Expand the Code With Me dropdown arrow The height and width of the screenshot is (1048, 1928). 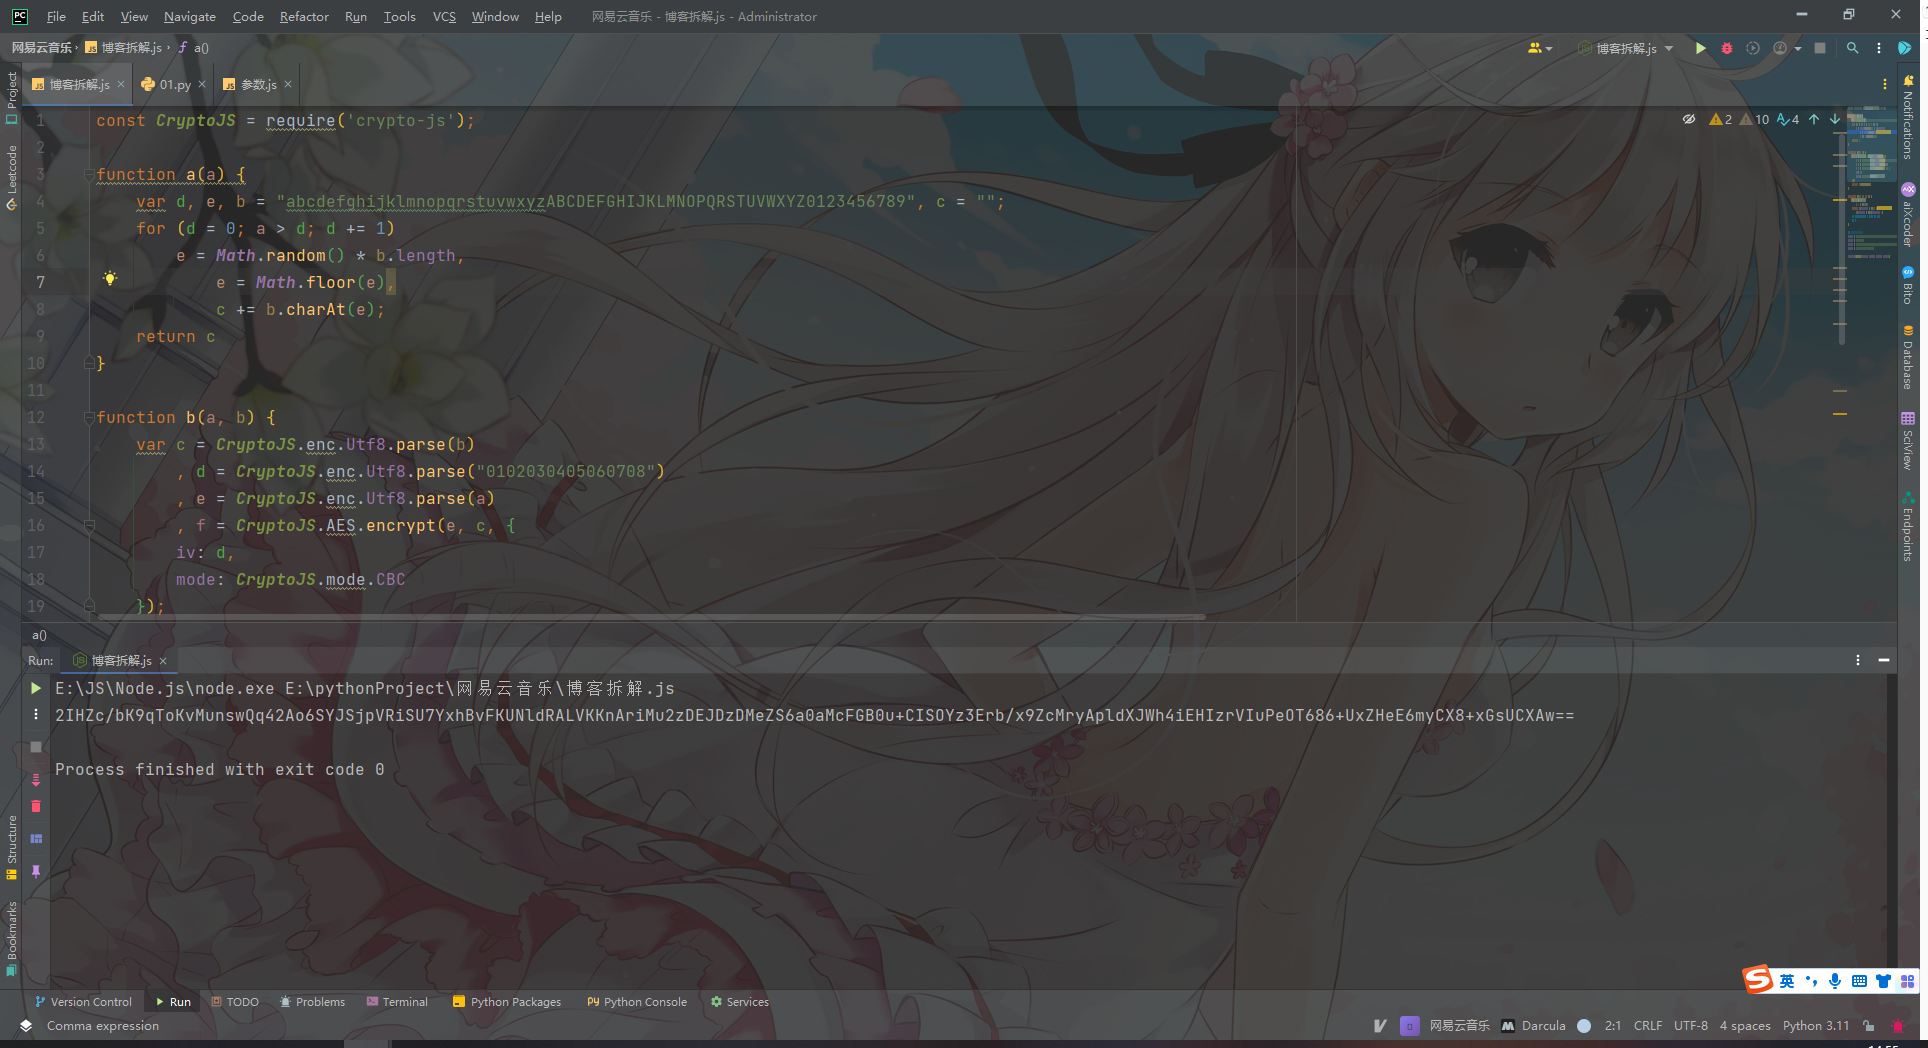click(1549, 48)
